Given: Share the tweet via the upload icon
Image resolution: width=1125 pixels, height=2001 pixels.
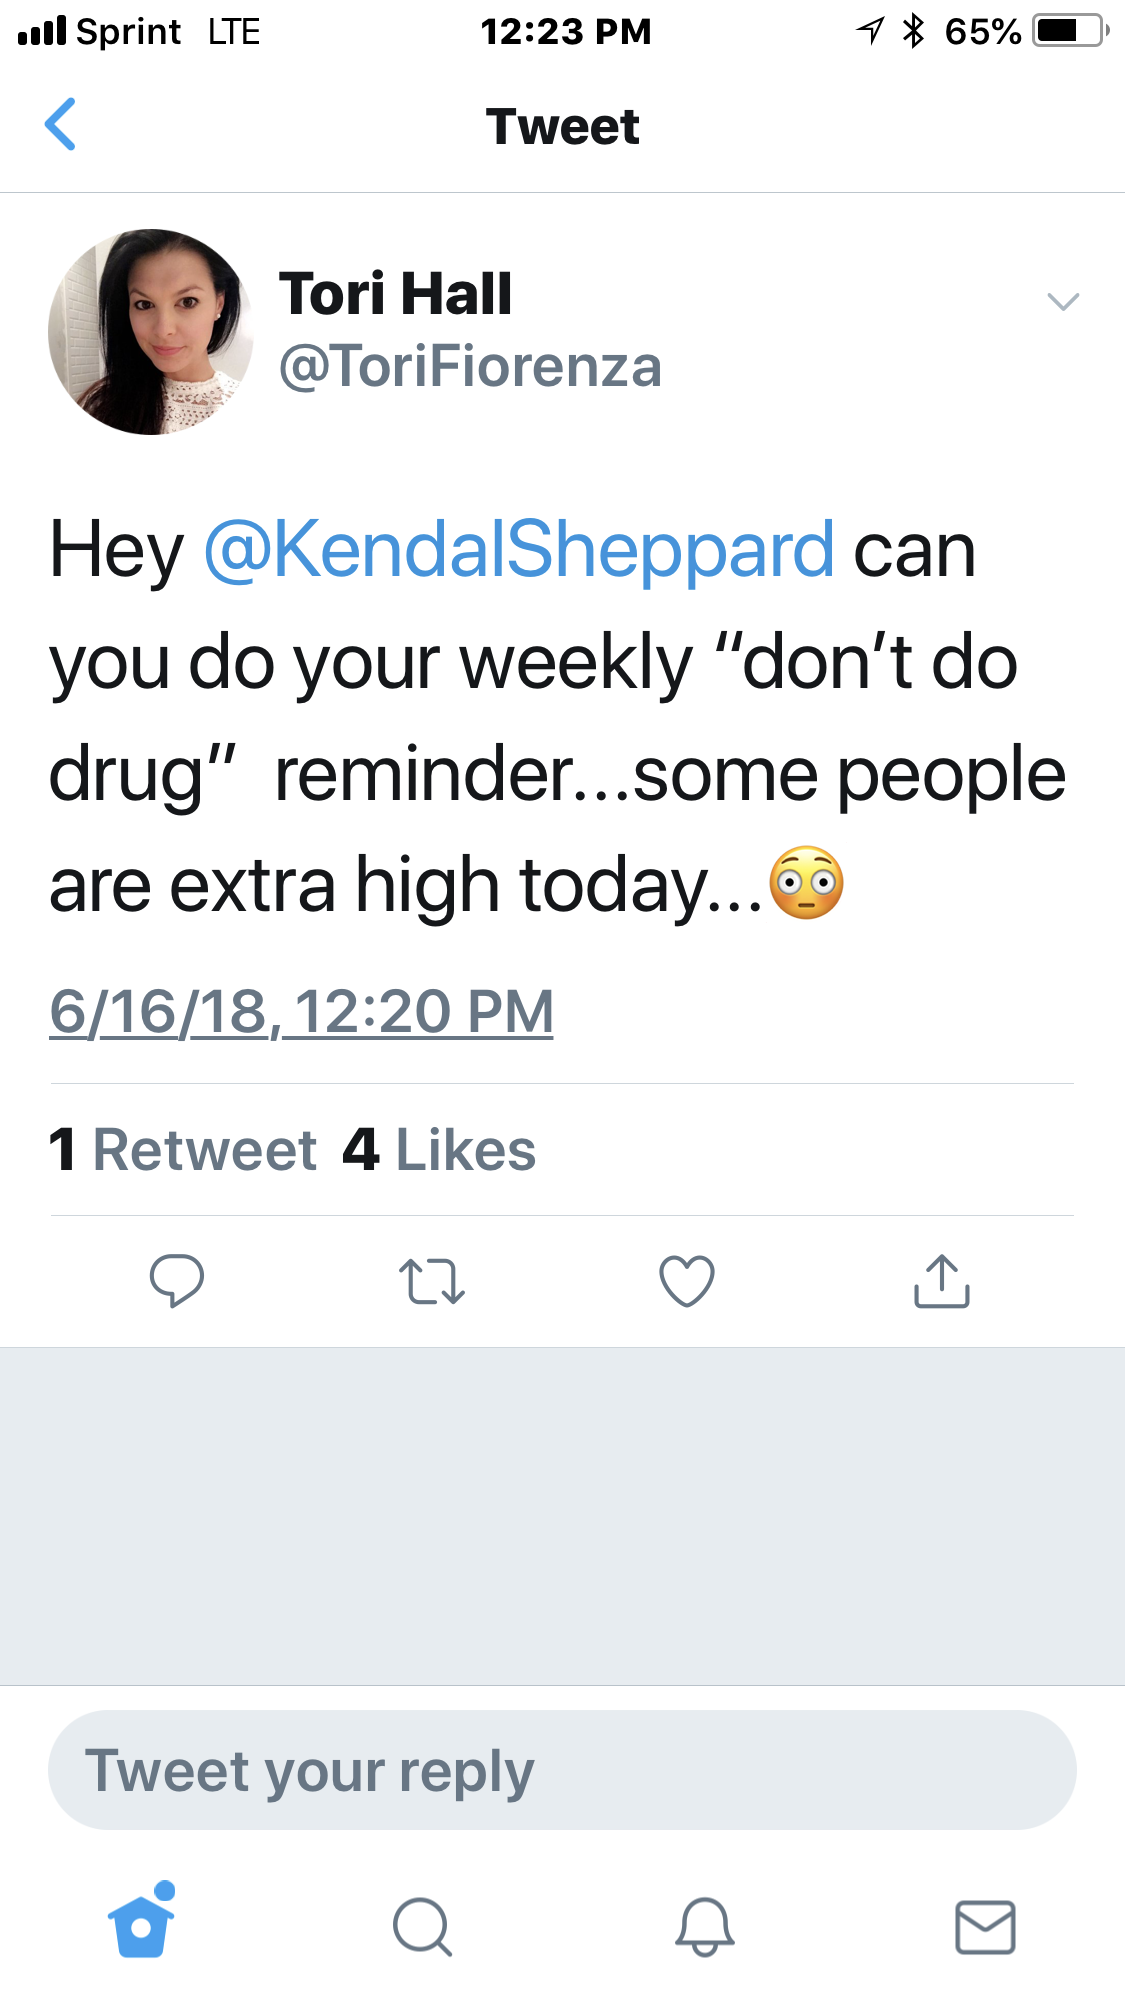Looking at the screenshot, I should (x=942, y=1280).
